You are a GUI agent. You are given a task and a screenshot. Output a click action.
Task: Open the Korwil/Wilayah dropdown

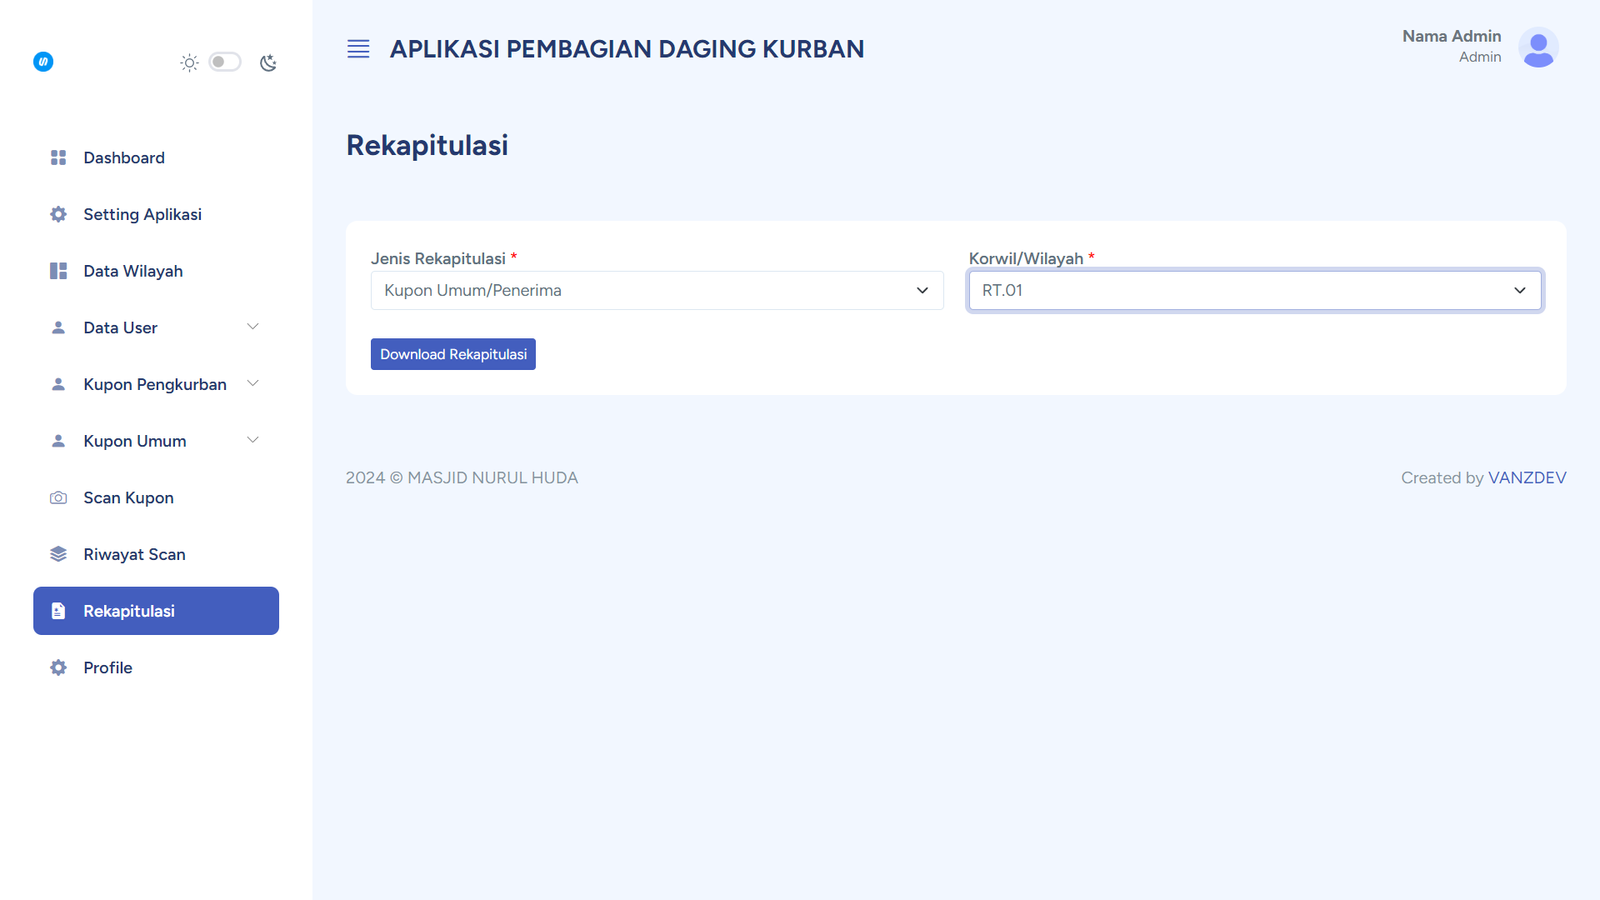[1254, 291]
